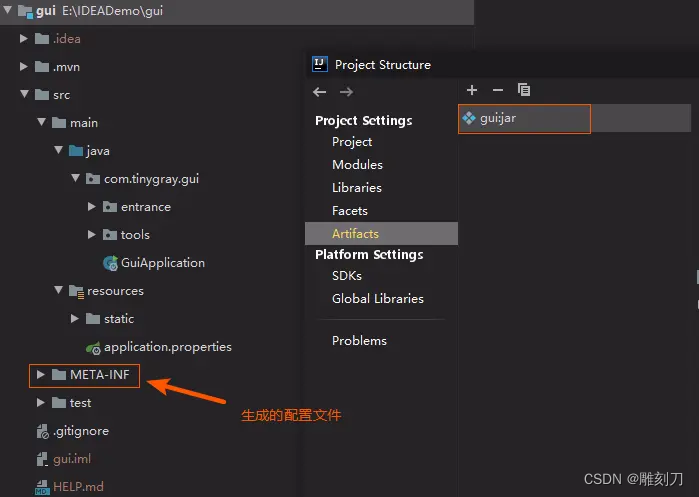This screenshot has height=497, width=699.
Task: Select application.properties file name
Action: (x=168, y=347)
